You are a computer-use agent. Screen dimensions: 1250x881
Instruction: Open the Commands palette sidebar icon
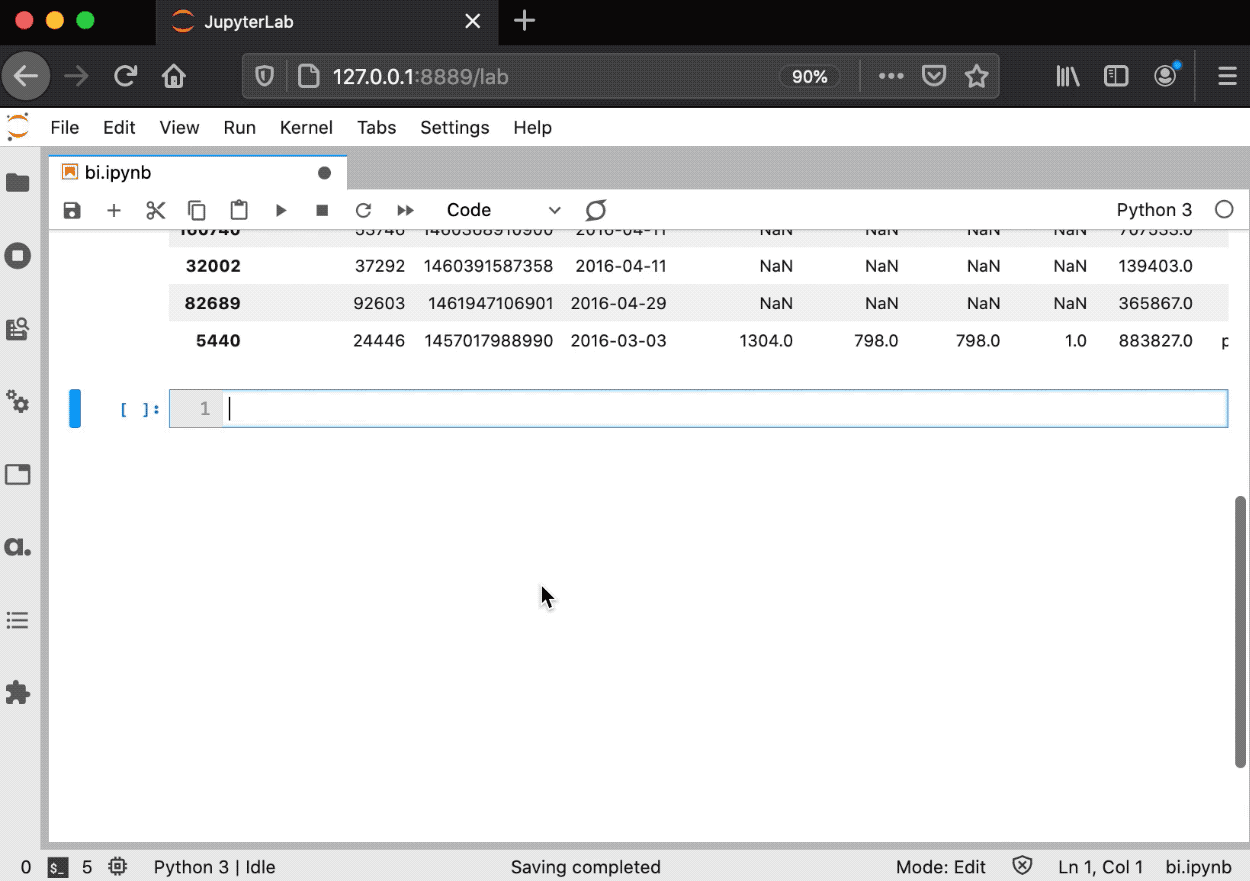click(18, 329)
